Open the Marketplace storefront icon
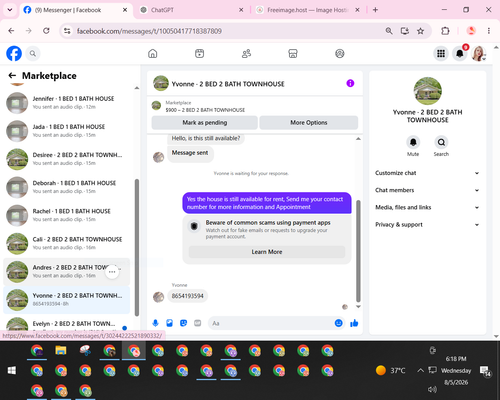The width and height of the screenshot is (500, 400). (293, 53)
